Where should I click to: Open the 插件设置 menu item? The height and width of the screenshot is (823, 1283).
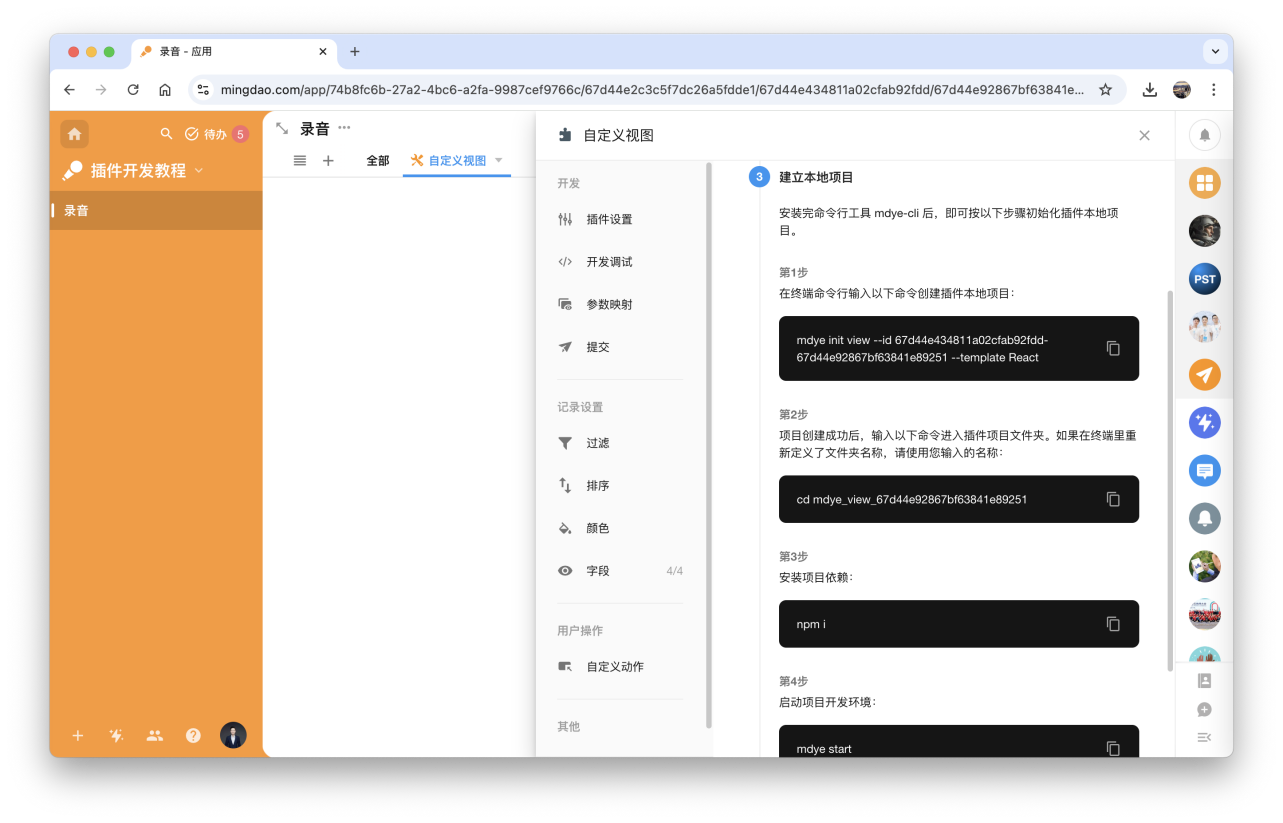(x=609, y=219)
